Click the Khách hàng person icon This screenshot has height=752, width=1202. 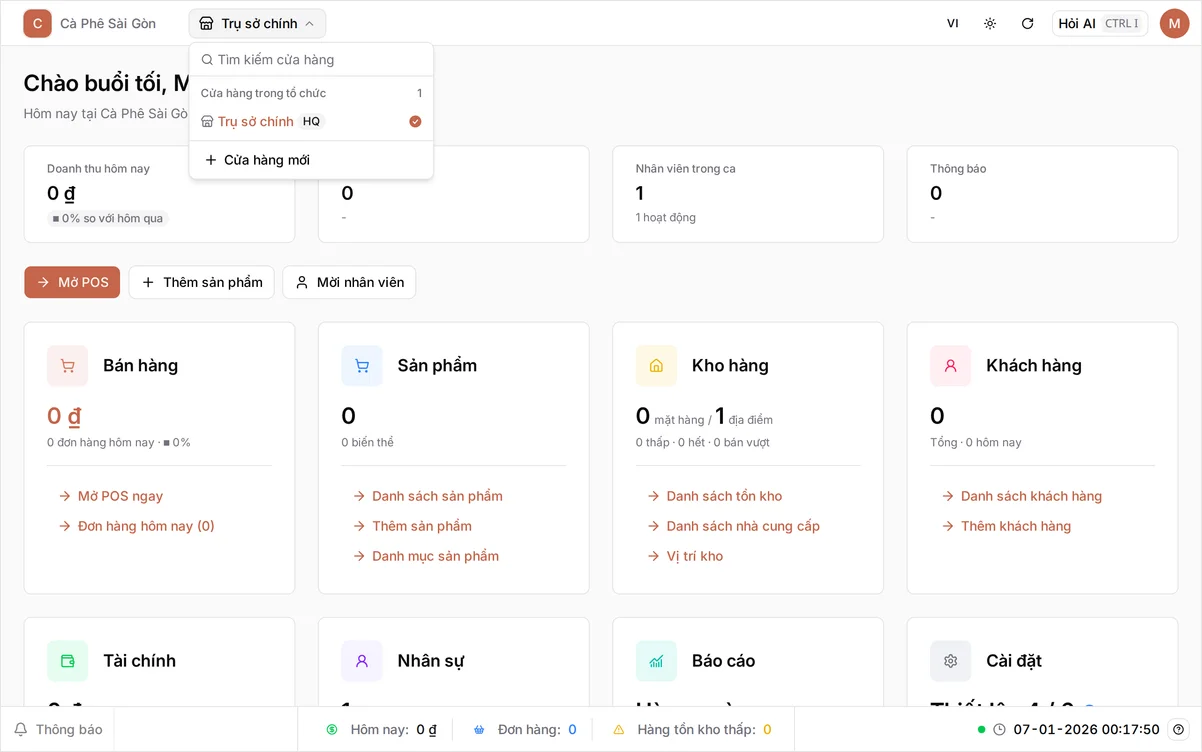[x=951, y=366]
